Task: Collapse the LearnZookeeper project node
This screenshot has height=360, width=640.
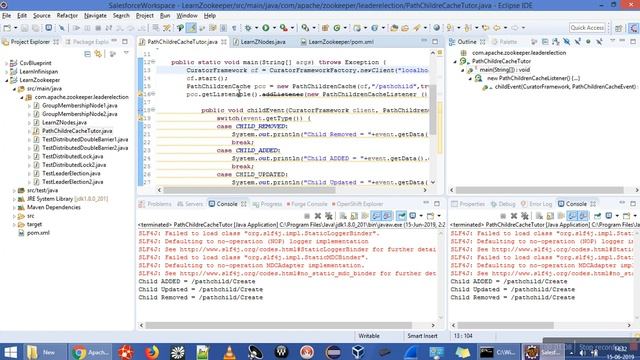Action: coord(7,80)
